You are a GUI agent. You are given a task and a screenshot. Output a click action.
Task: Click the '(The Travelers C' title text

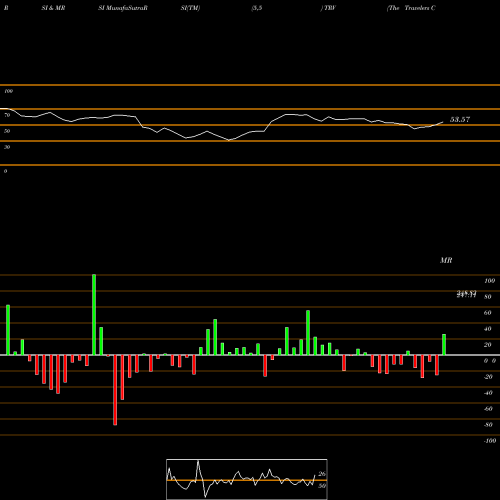pos(411,8)
